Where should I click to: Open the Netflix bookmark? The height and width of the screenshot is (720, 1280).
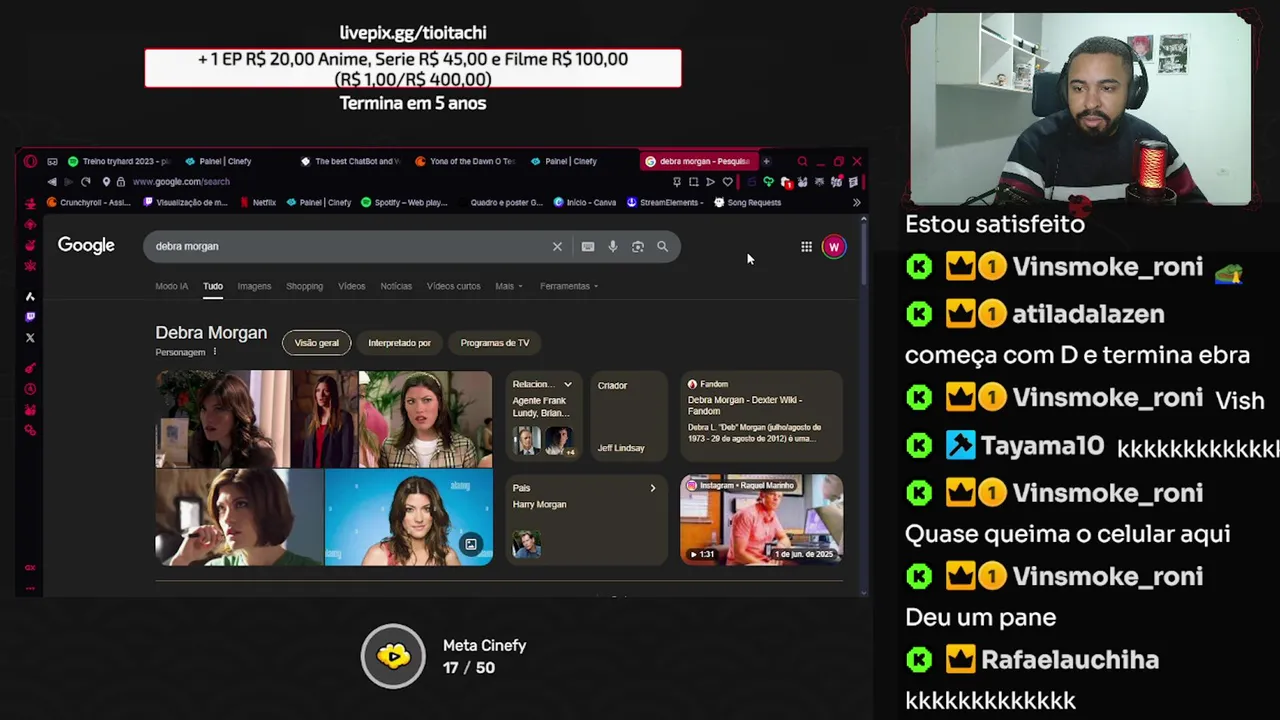[258, 202]
